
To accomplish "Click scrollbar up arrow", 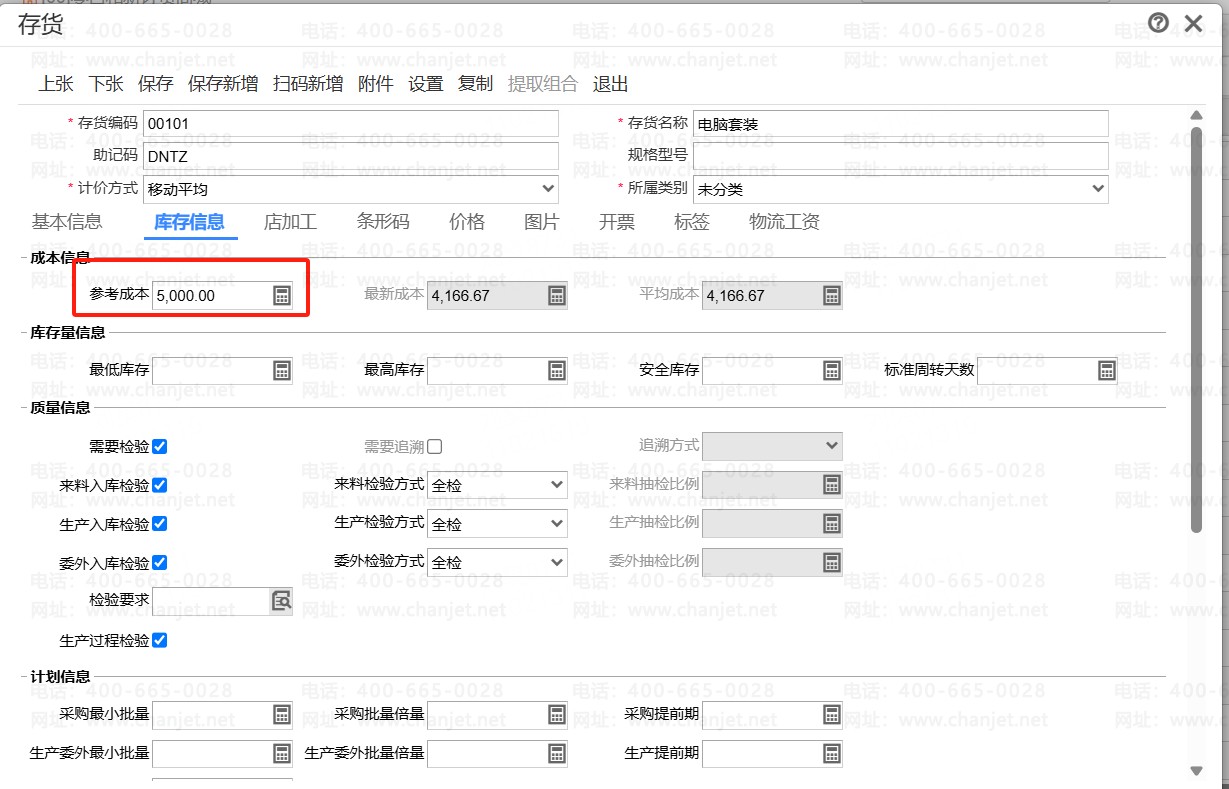I will pos(1197,115).
